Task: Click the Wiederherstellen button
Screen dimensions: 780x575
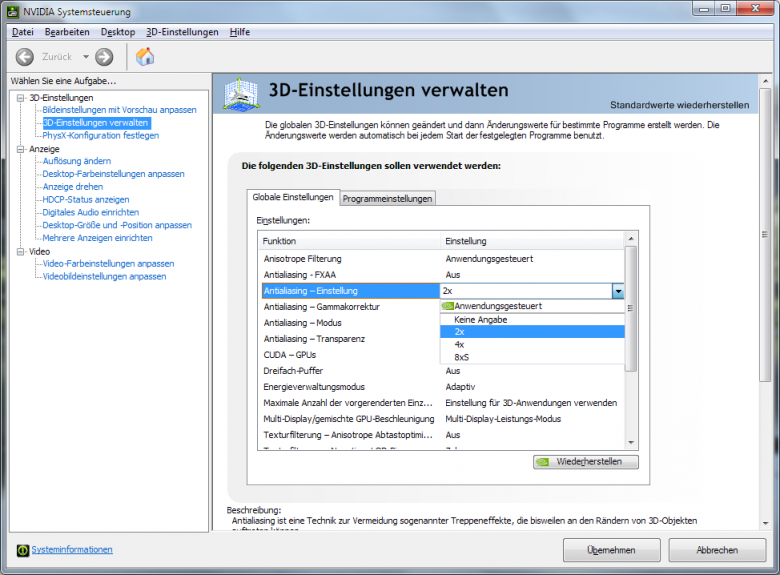Action: tap(586, 462)
